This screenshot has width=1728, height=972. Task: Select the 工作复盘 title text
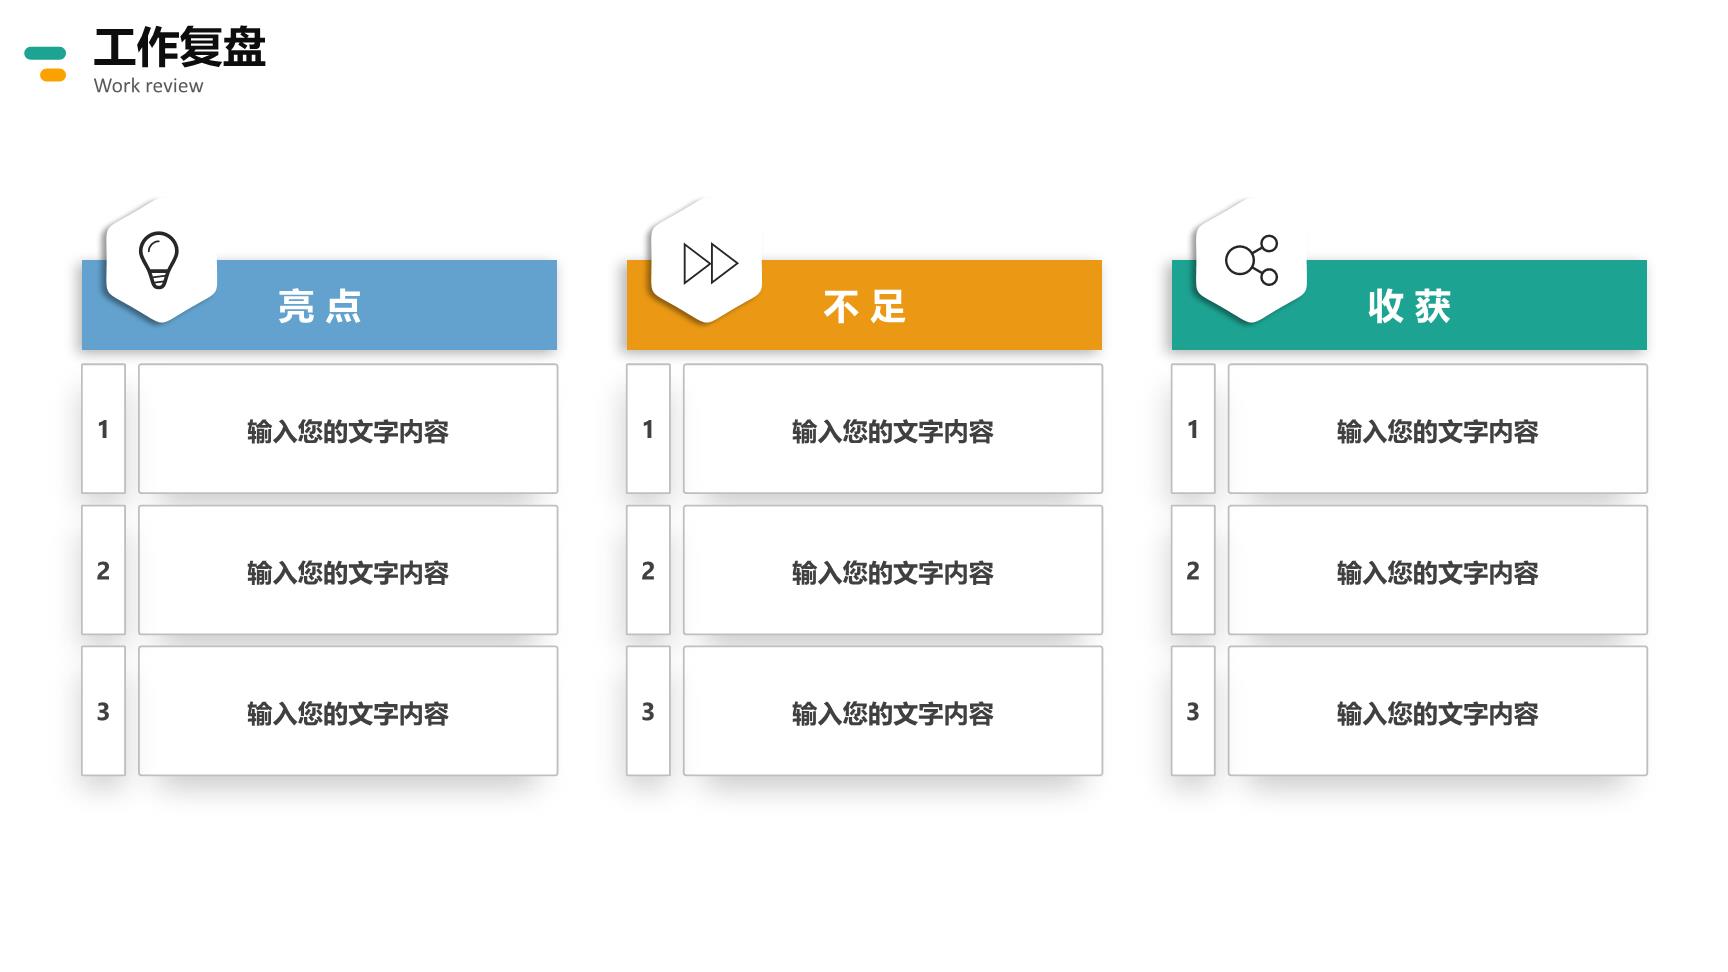click(x=180, y=47)
